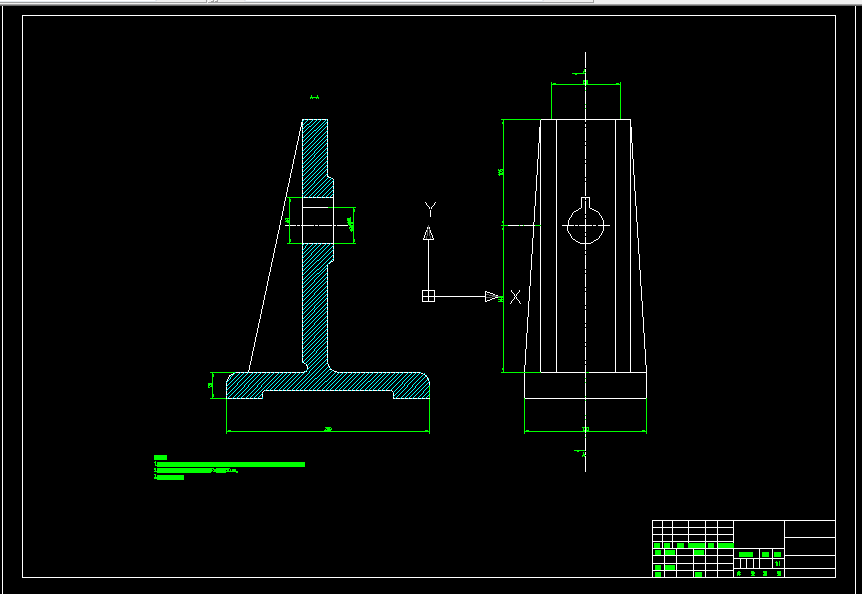The image size is (862, 594).
Task: Select the upper vertical height dimension of the front view
Action: coord(502,172)
